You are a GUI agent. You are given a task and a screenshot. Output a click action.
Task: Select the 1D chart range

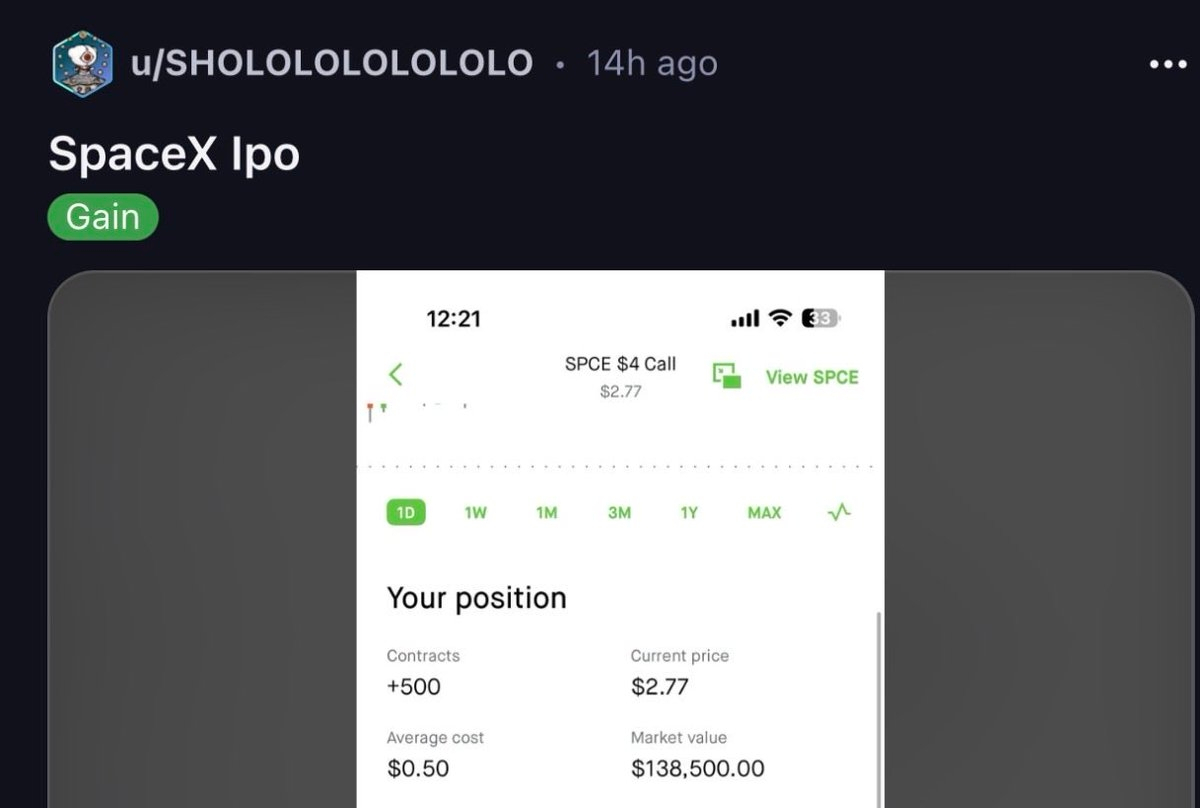[x=406, y=513]
